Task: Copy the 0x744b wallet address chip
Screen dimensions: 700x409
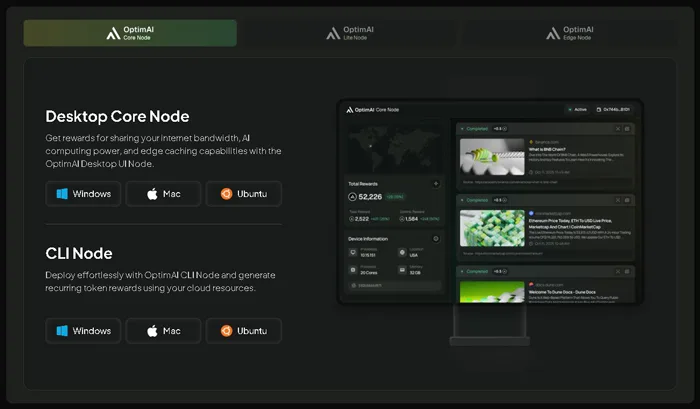Action: pos(613,109)
